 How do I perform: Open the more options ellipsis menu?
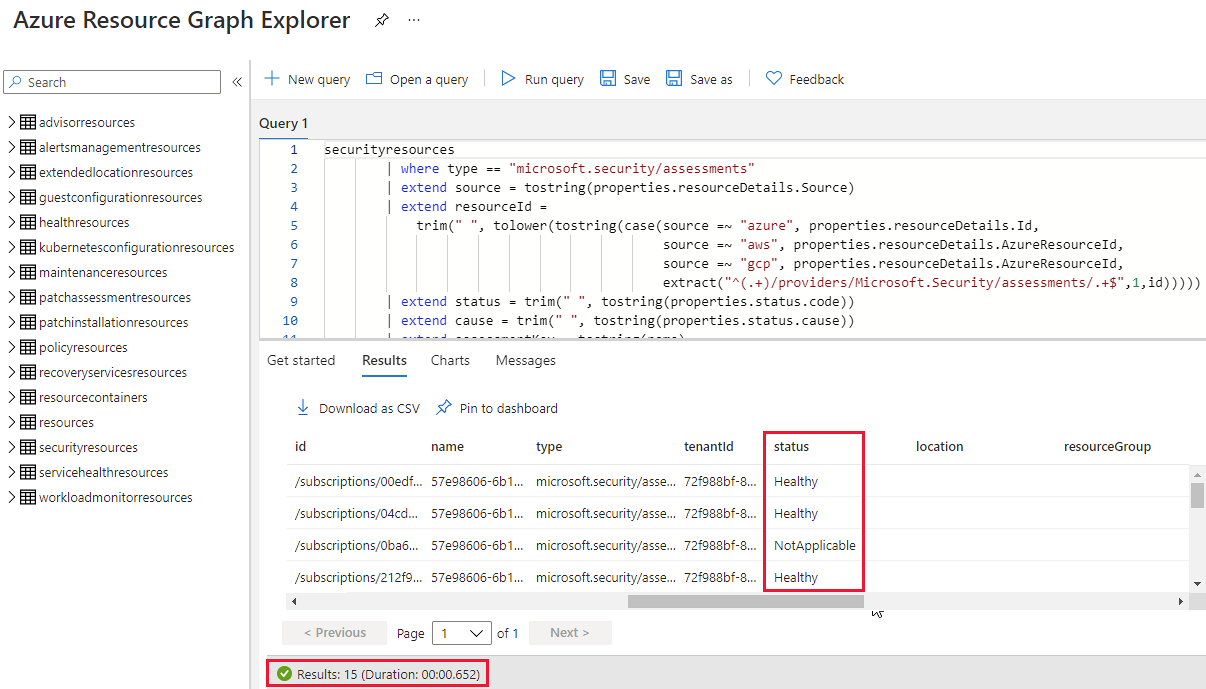click(415, 20)
